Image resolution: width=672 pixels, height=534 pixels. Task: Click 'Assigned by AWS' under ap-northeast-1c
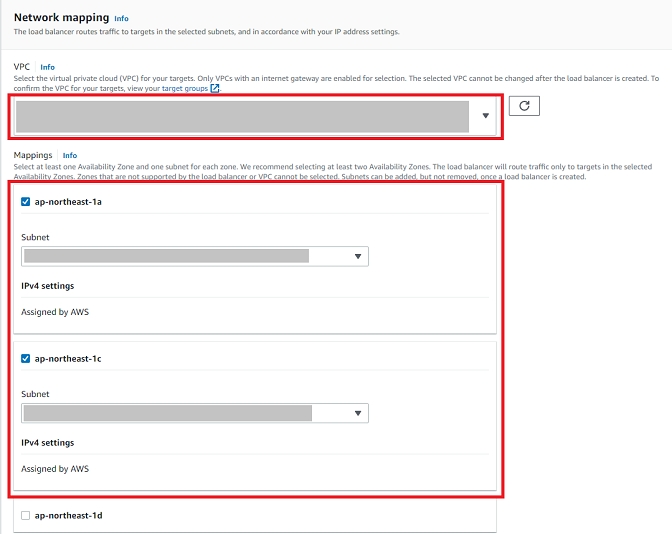tap(55, 469)
